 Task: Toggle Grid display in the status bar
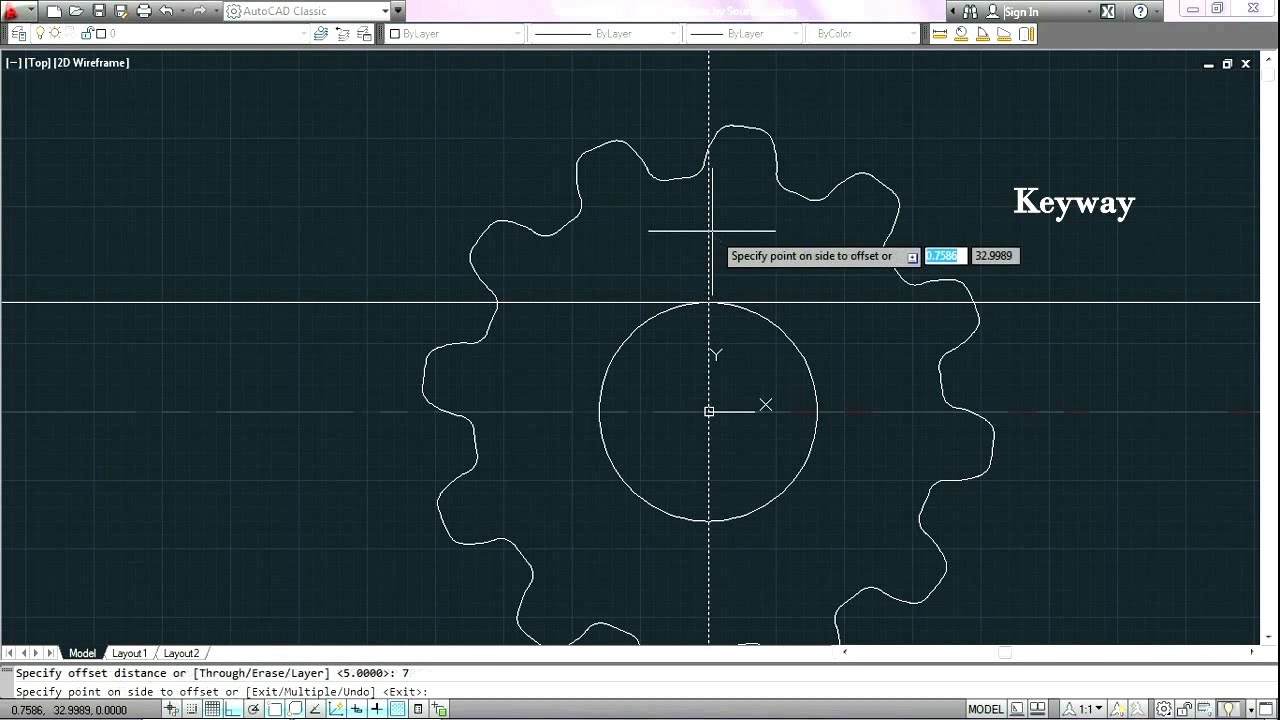[211, 710]
